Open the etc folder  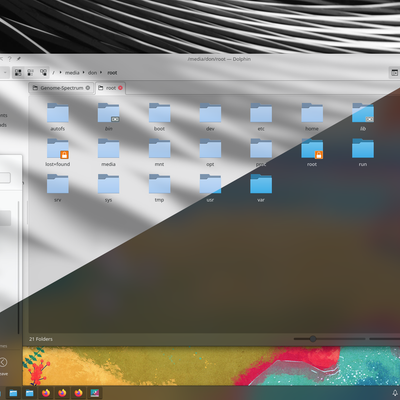(x=261, y=117)
